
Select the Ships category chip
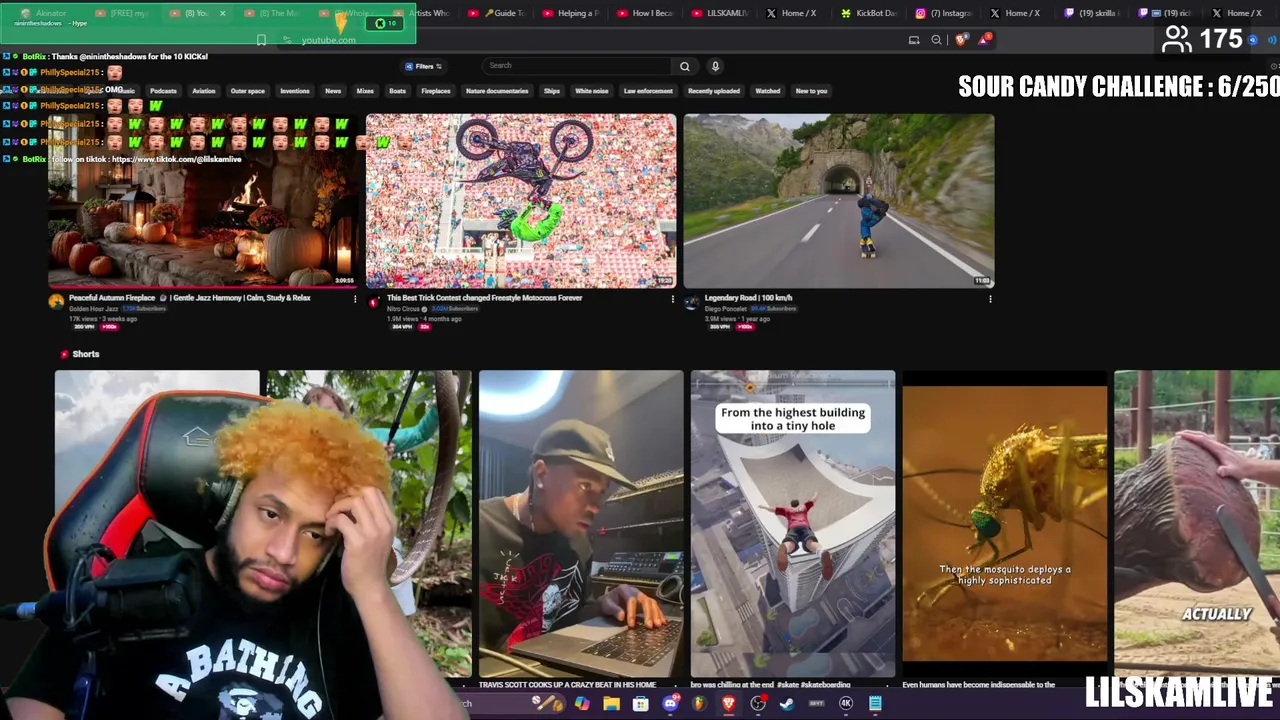click(x=552, y=91)
